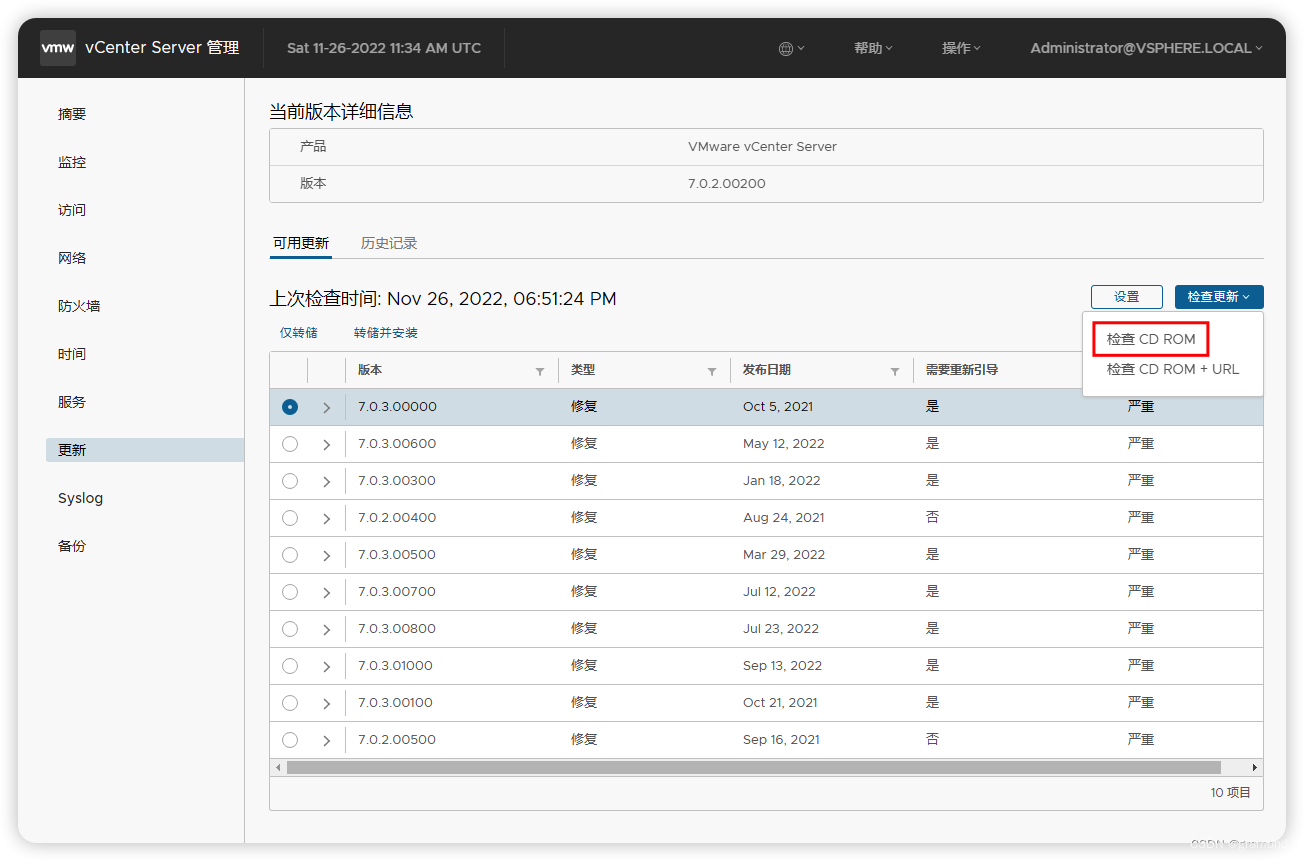Open 更新 in the sidebar
The image size is (1304, 861).
click(145, 450)
